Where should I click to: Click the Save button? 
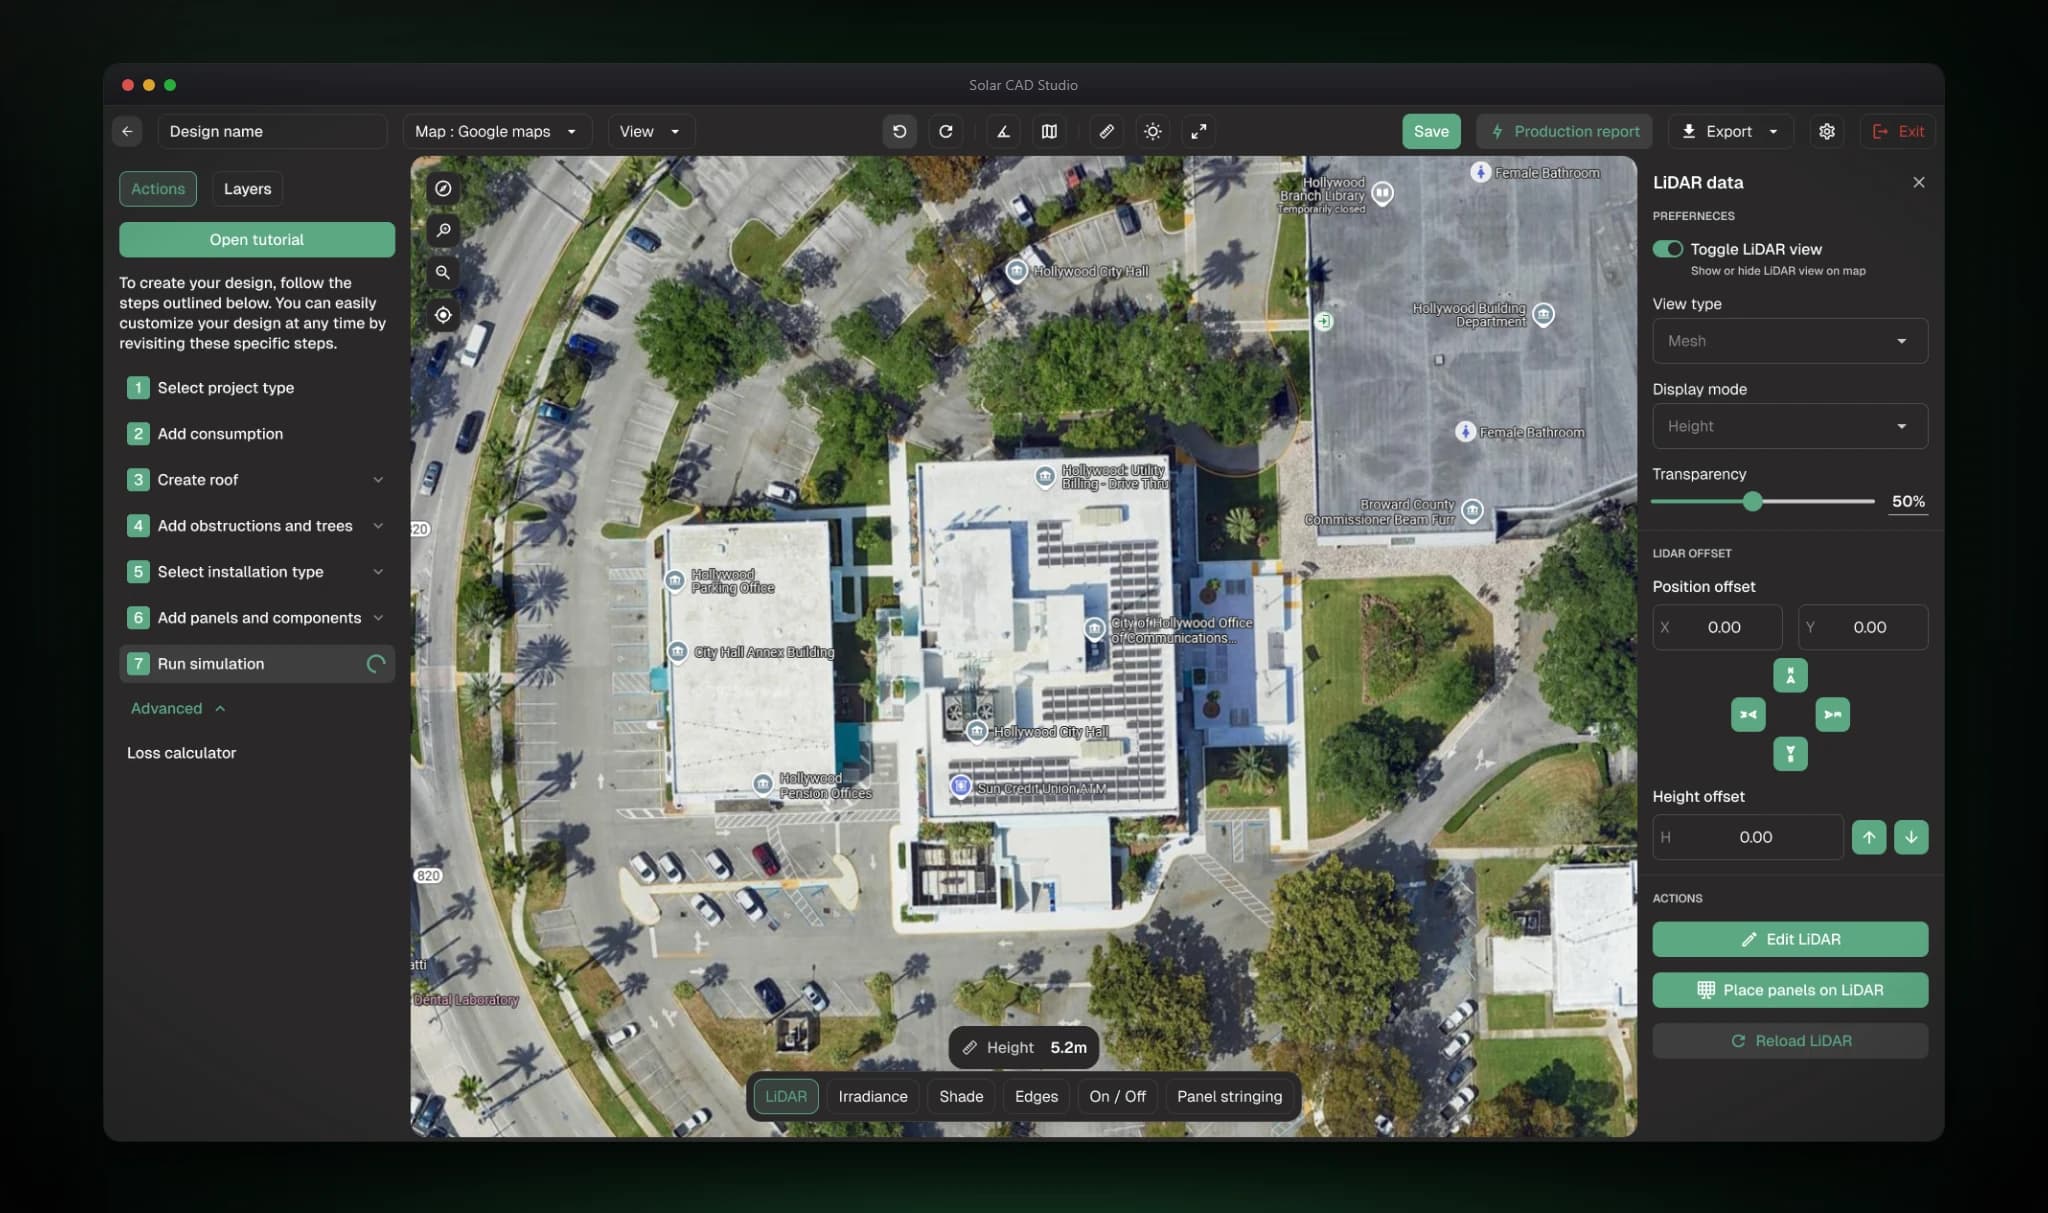[1431, 131]
